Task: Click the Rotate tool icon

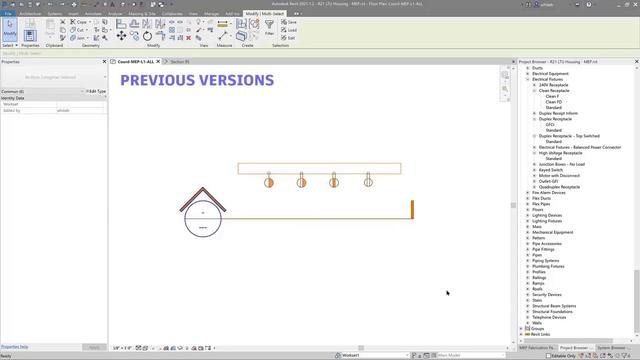Action: (147, 36)
